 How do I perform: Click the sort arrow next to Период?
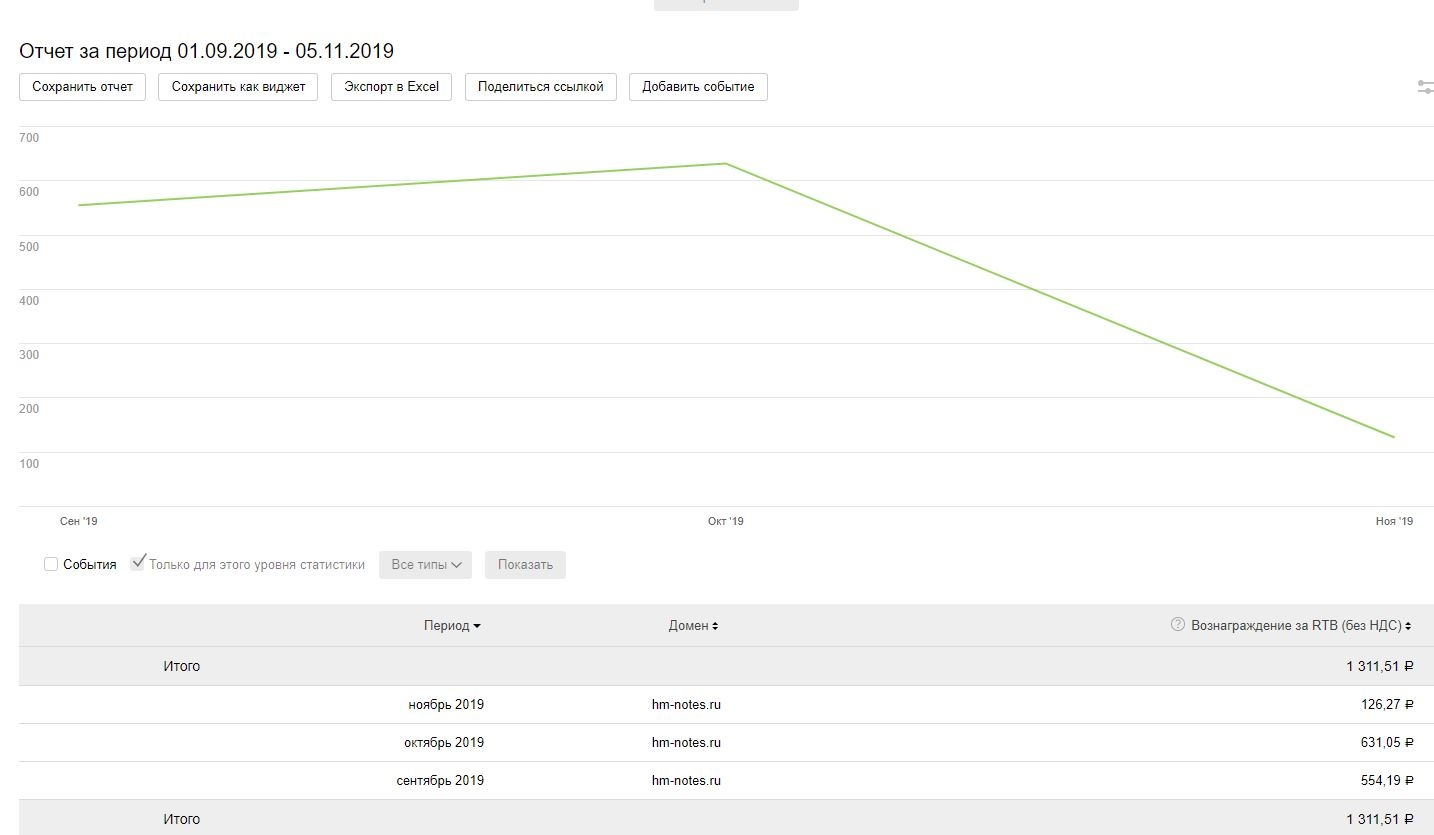[x=477, y=626]
